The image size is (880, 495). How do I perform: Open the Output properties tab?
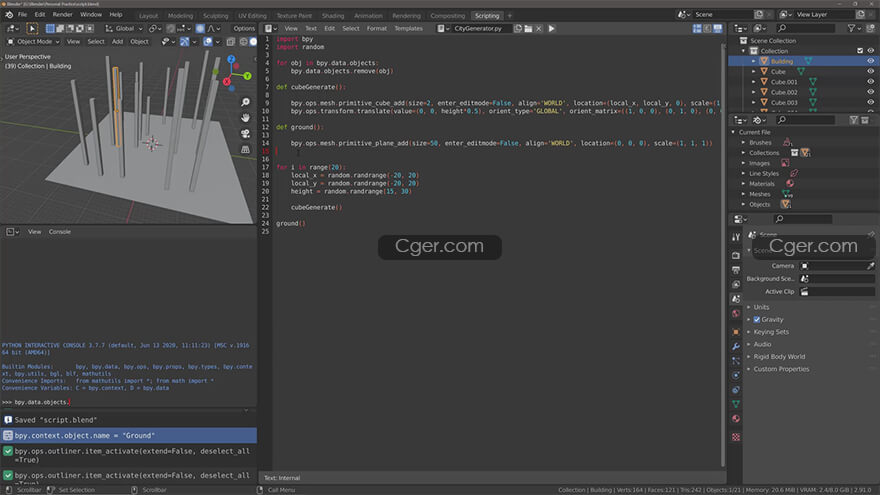[x=736, y=270]
